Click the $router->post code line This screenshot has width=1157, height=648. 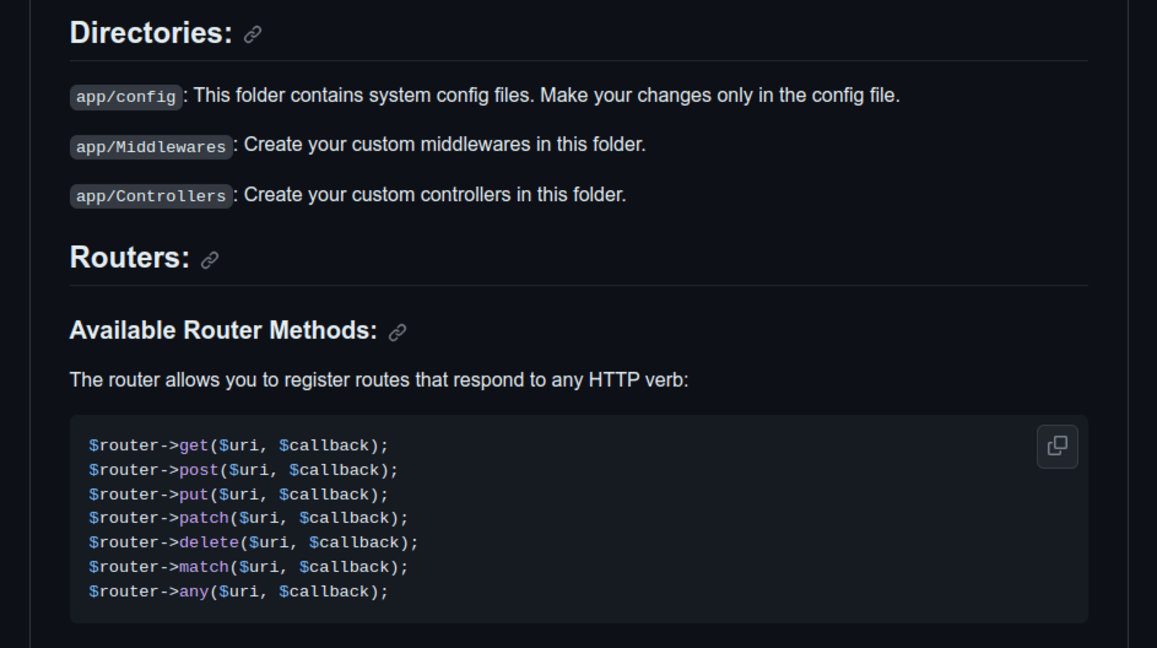click(245, 468)
